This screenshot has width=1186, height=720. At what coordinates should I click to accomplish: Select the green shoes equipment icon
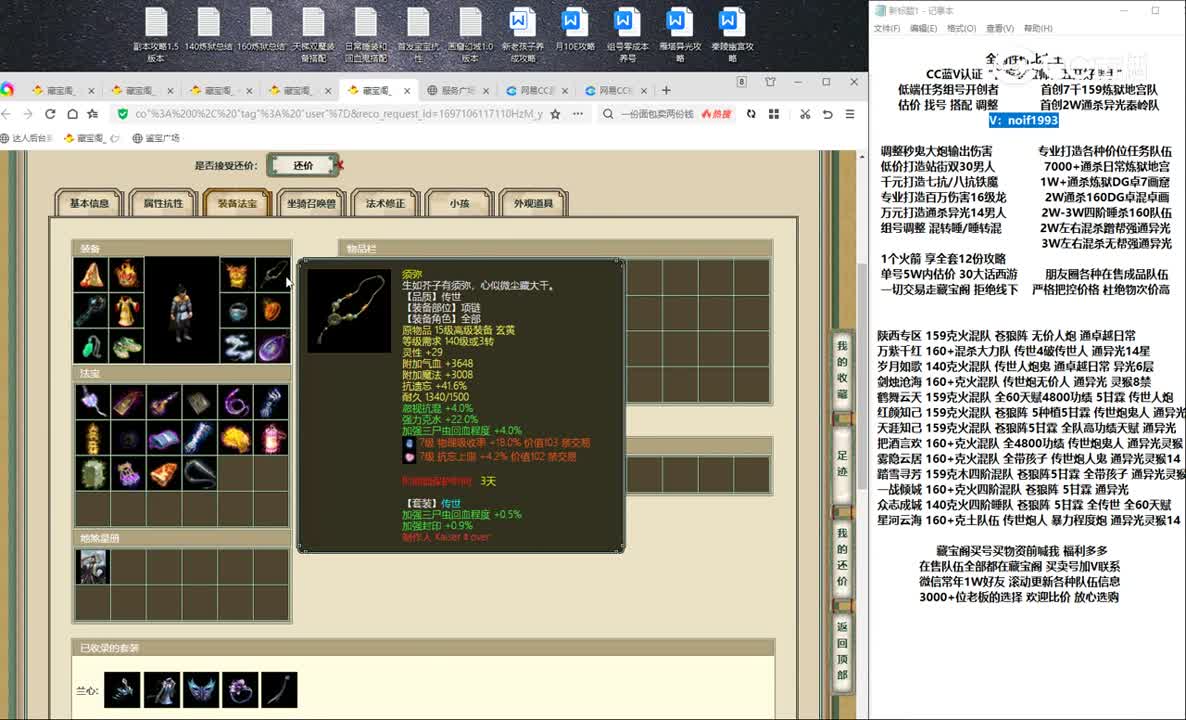pyautogui.click(x=126, y=346)
